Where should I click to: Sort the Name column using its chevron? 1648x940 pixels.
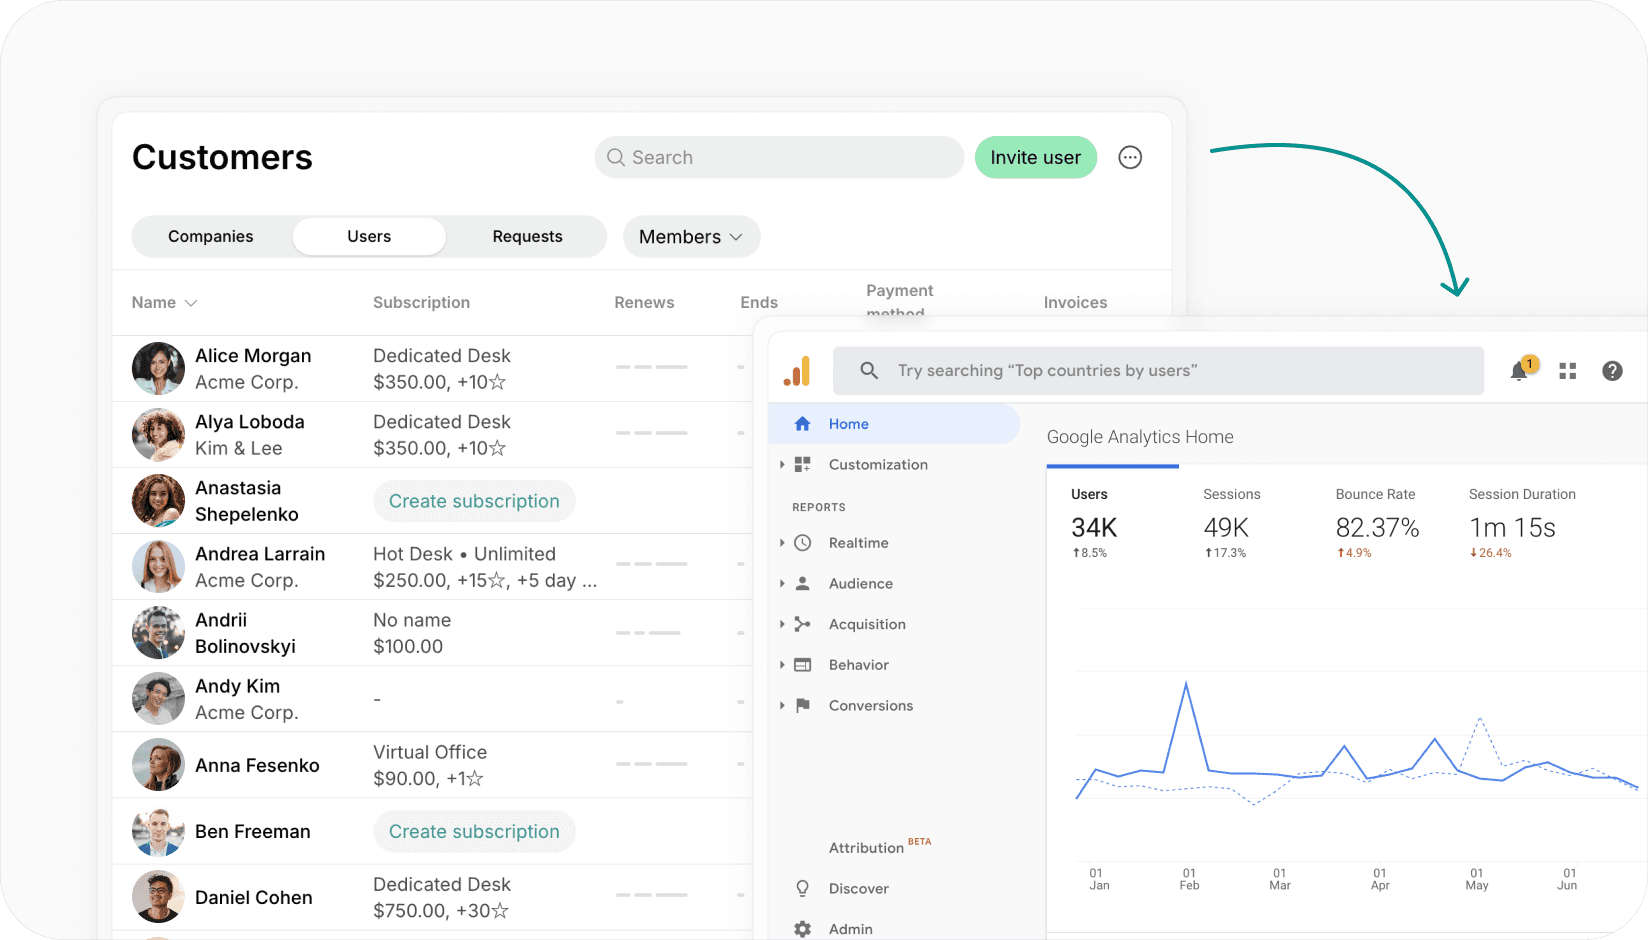191,302
